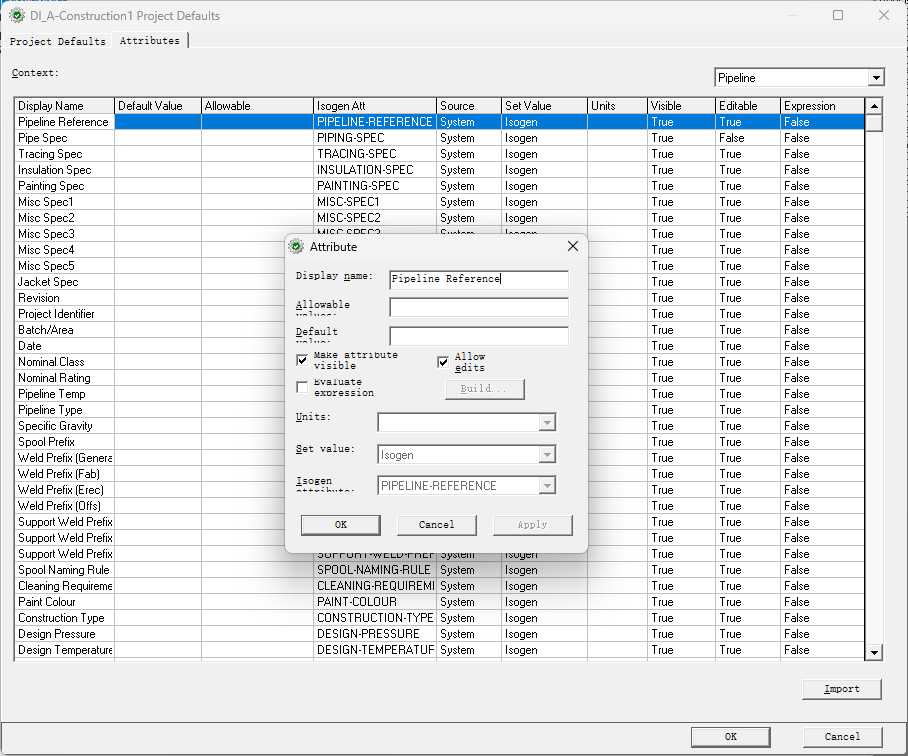Click the Import button

coord(841,689)
